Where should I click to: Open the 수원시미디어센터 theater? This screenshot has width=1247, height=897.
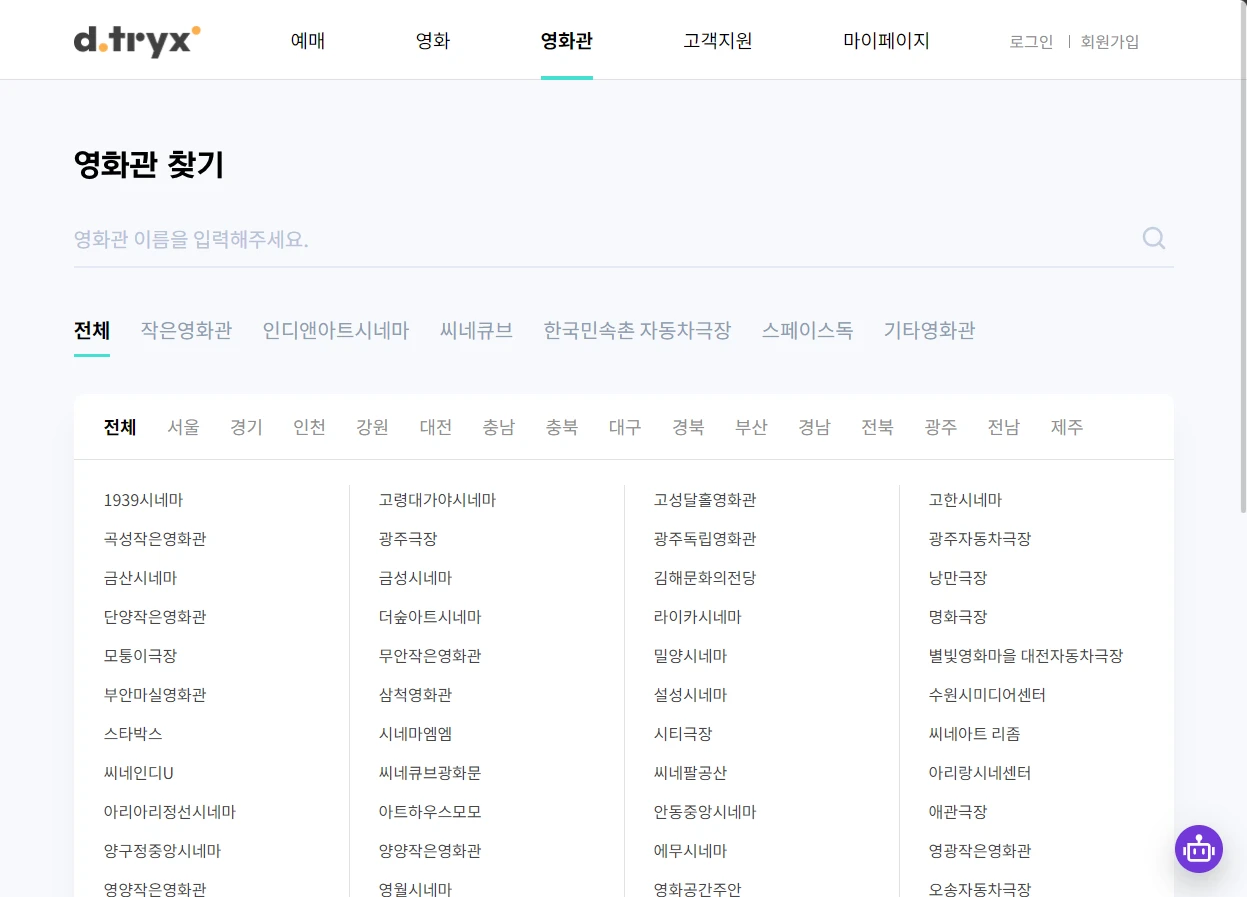(987, 695)
